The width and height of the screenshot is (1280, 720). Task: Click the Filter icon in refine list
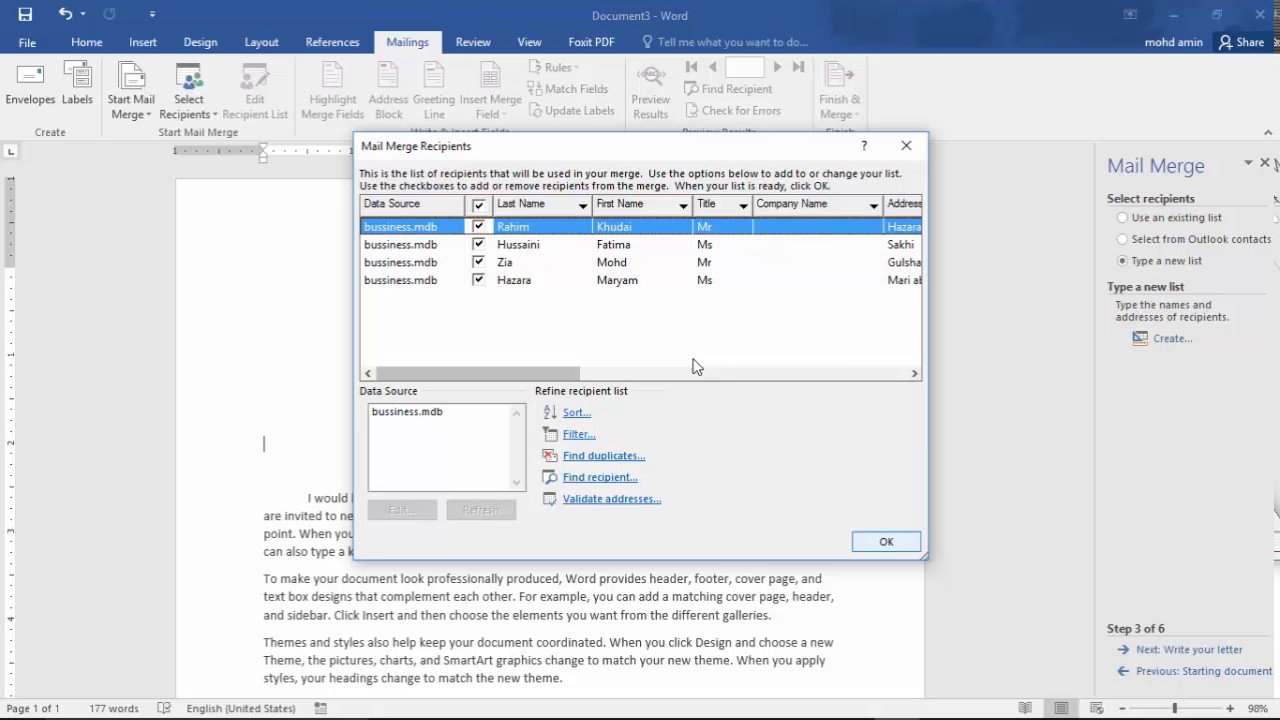click(549, 434)
